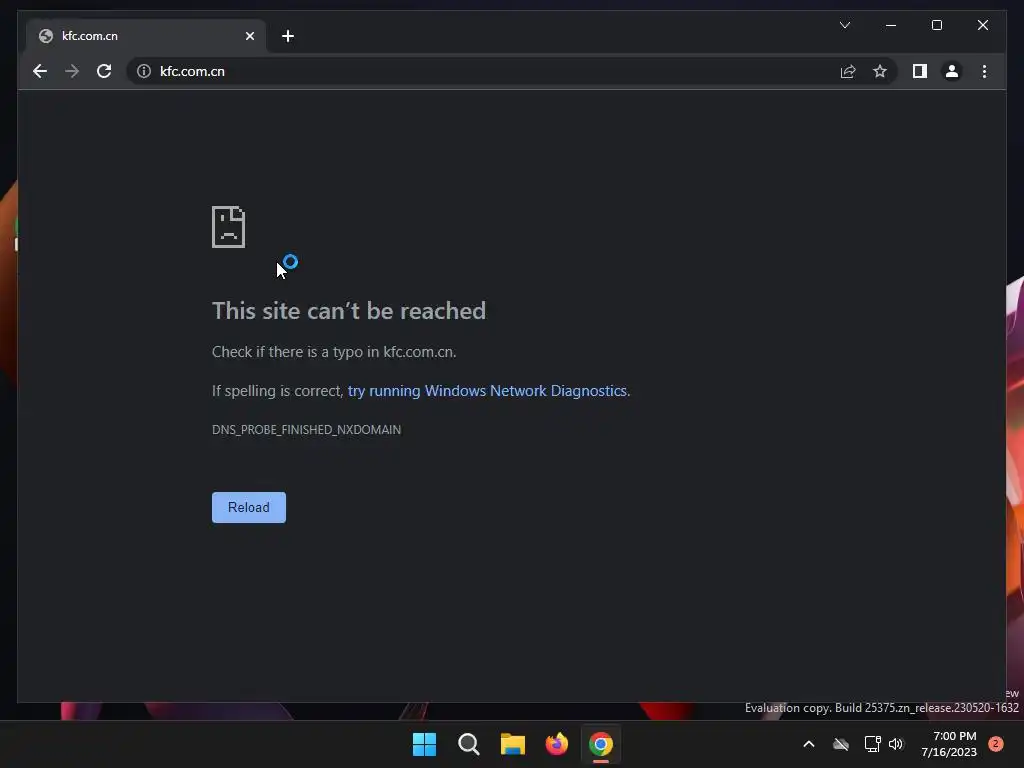Click the blue Reload button

click(x=249, y=507)
